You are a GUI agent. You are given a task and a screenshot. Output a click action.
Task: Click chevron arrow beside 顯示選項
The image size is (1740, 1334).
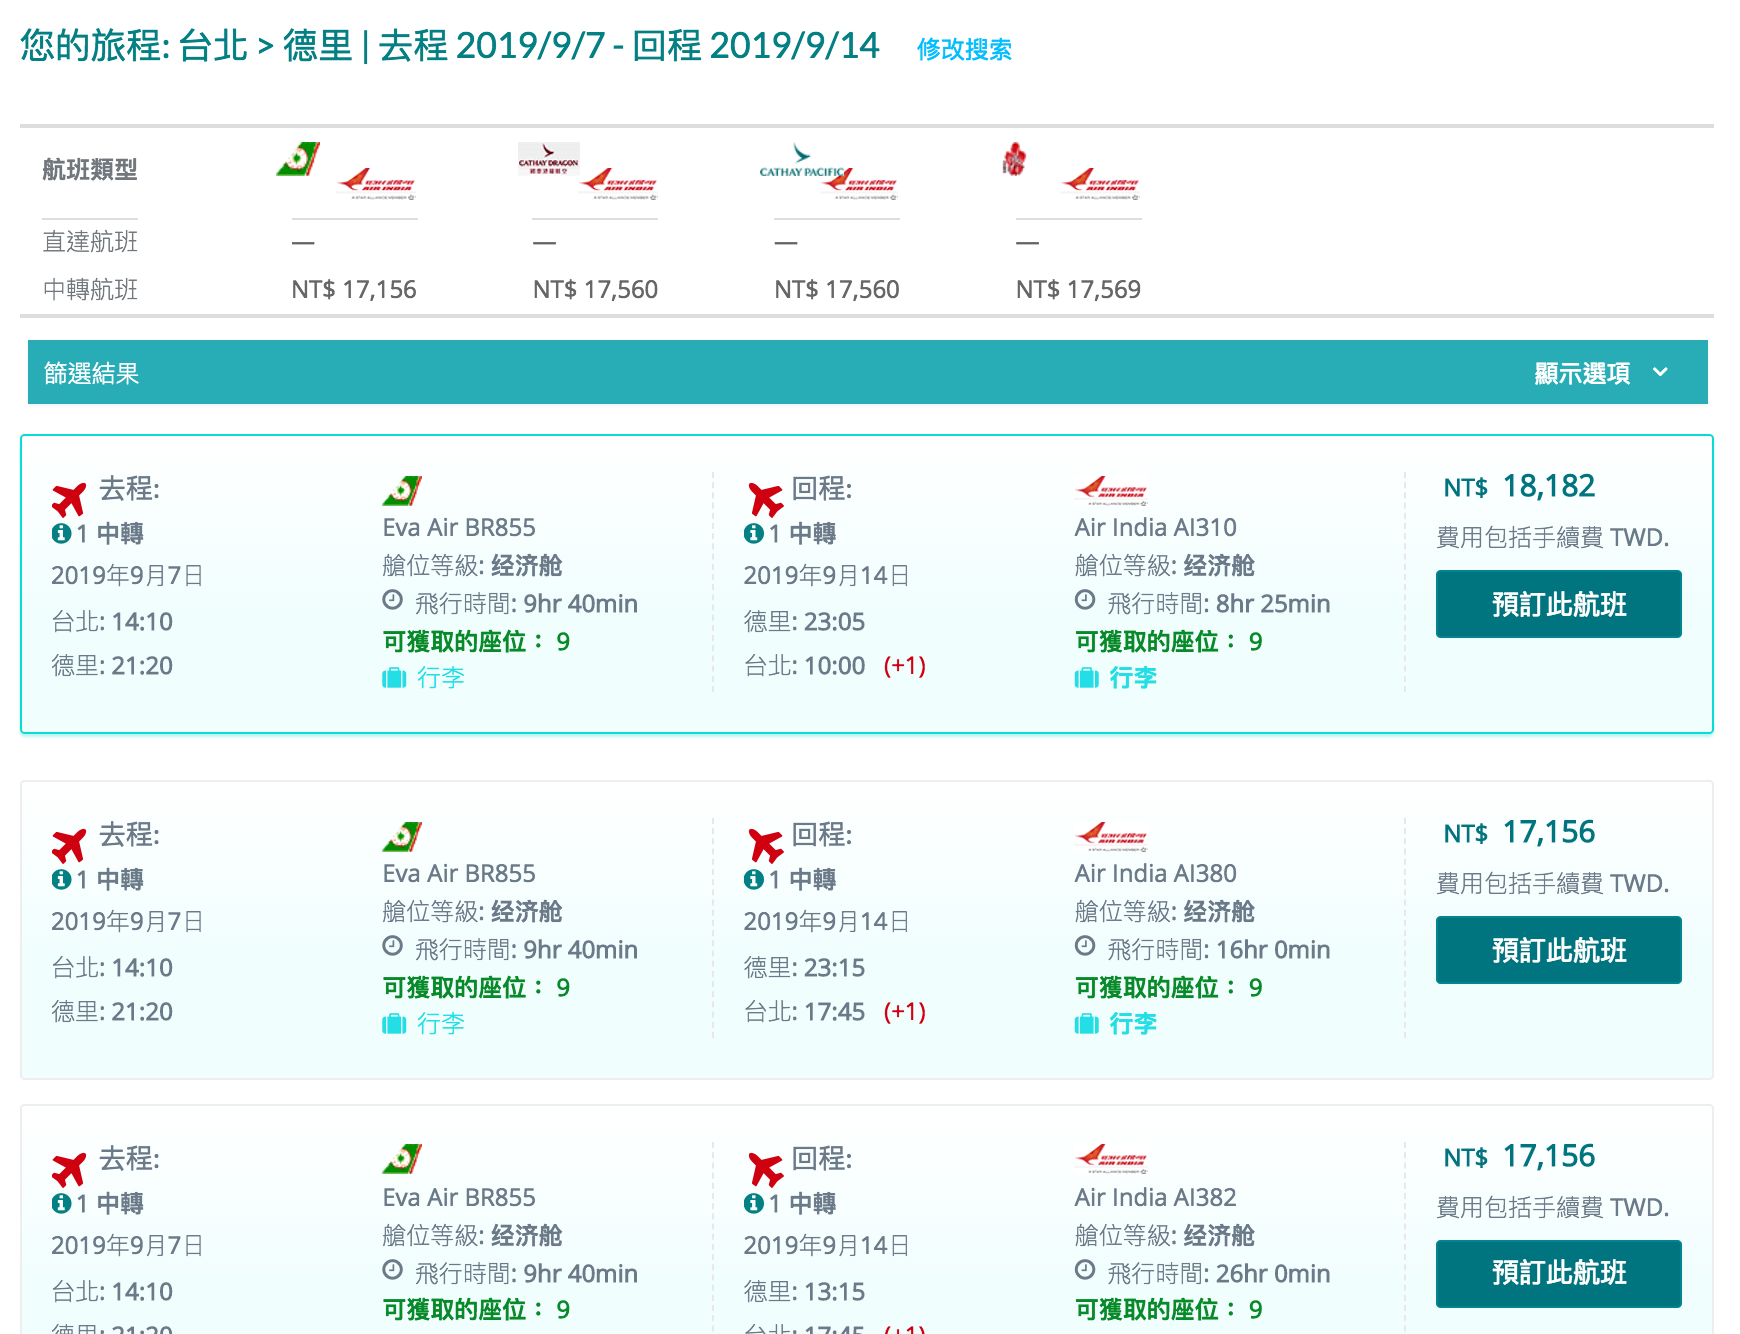(1660, 372)
